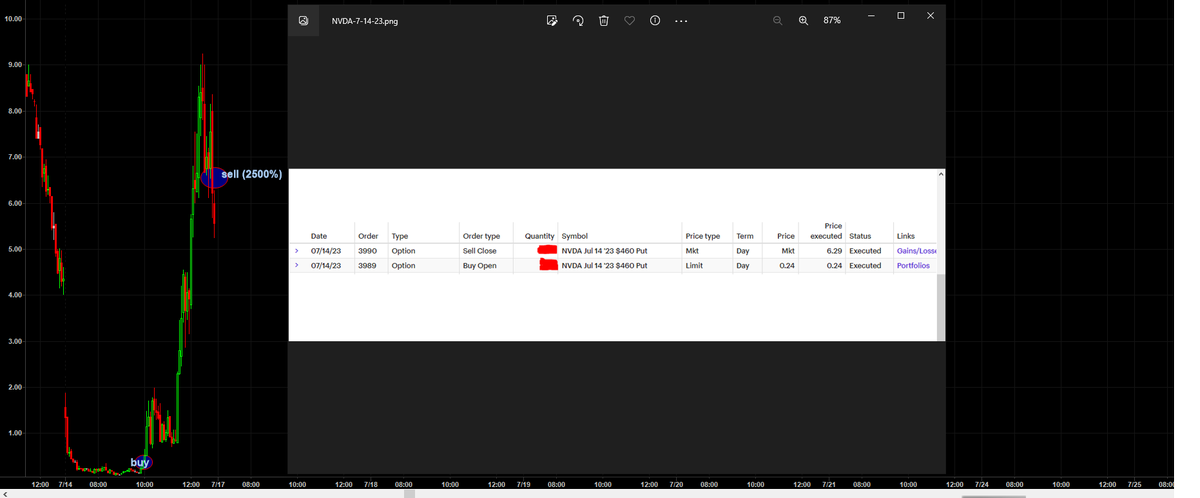Click the Sell Close order type cell
The image size is (1200, 498).
click(480, 251)
